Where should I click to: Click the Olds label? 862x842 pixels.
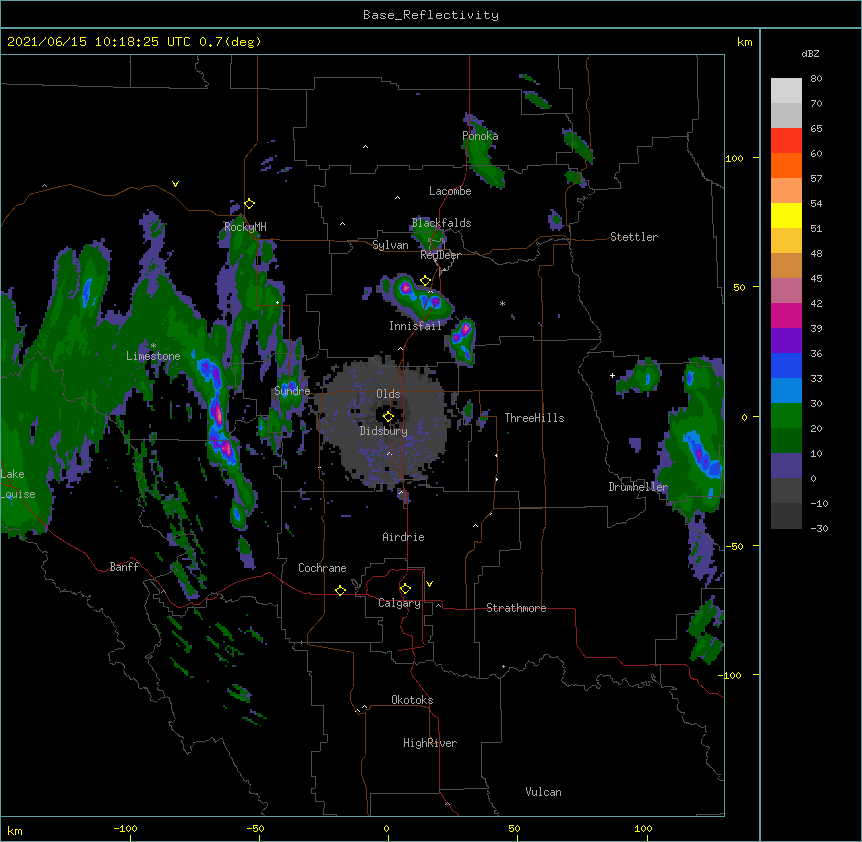388,394
